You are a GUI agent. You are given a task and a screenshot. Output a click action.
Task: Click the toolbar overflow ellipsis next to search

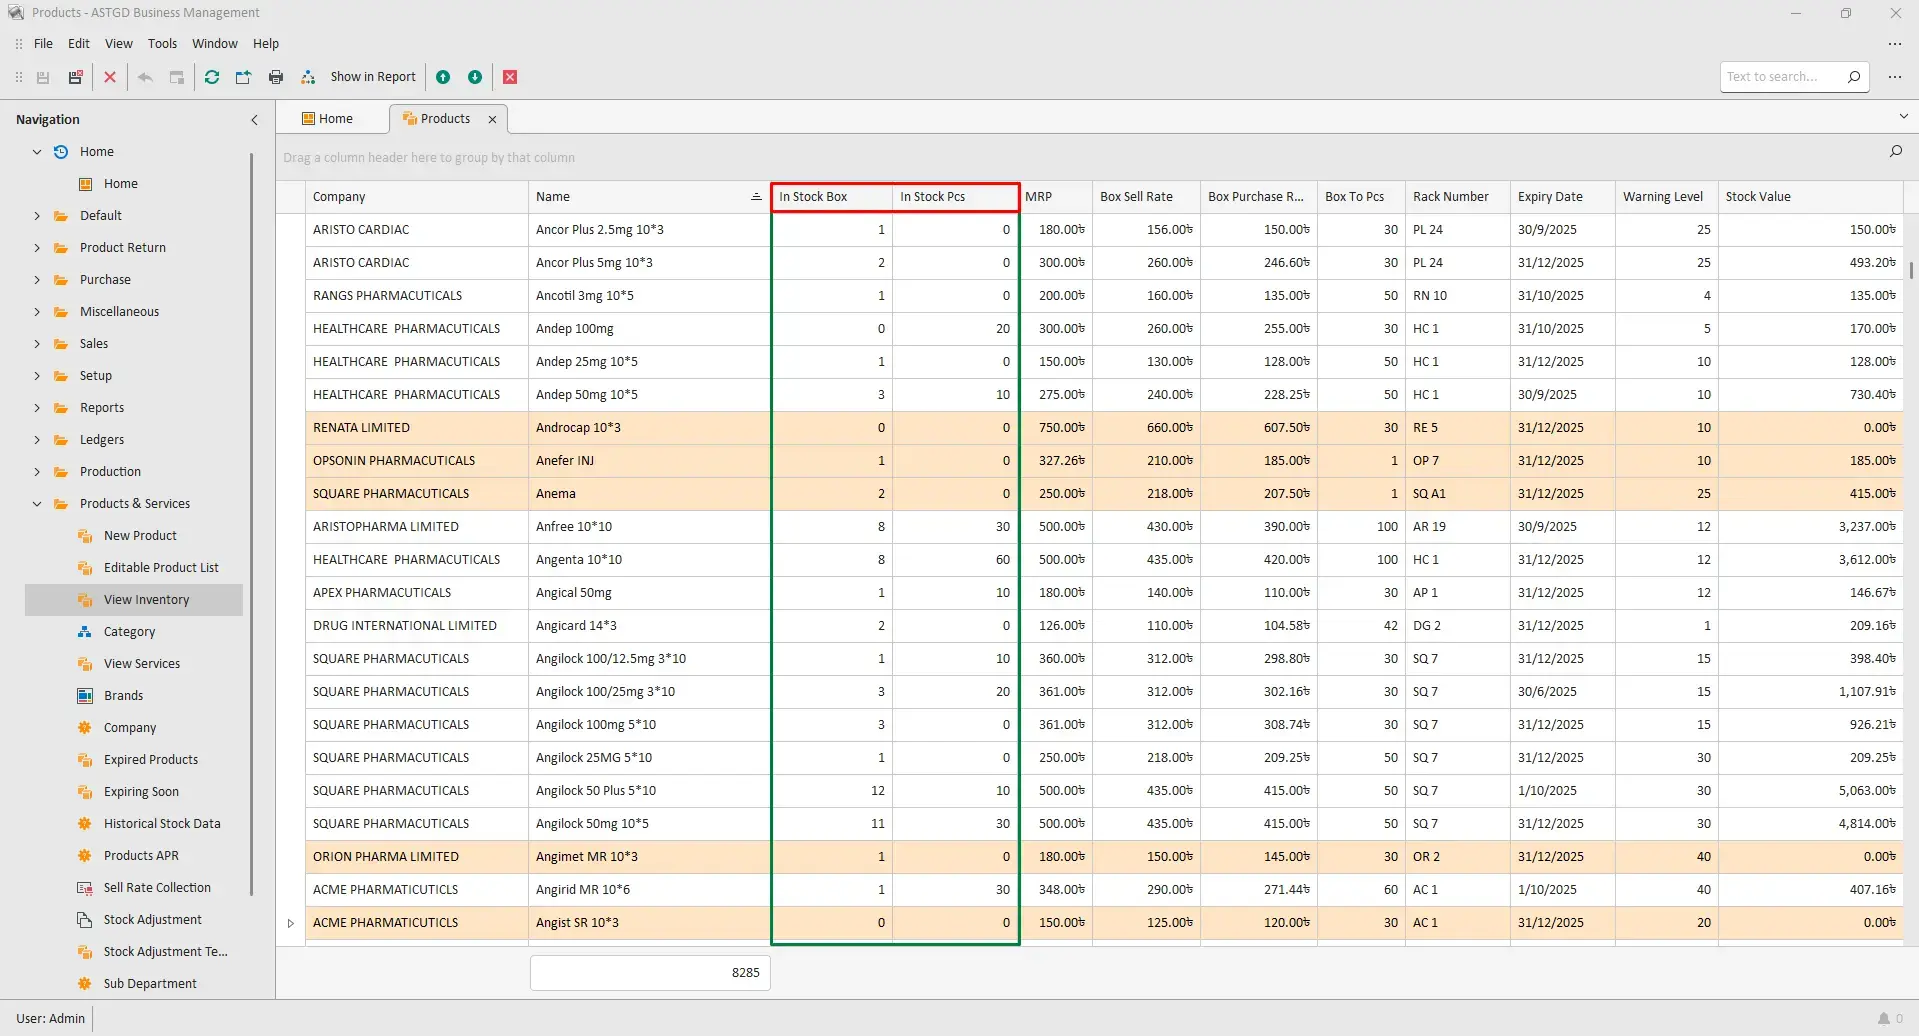[x=1895, y=77]
